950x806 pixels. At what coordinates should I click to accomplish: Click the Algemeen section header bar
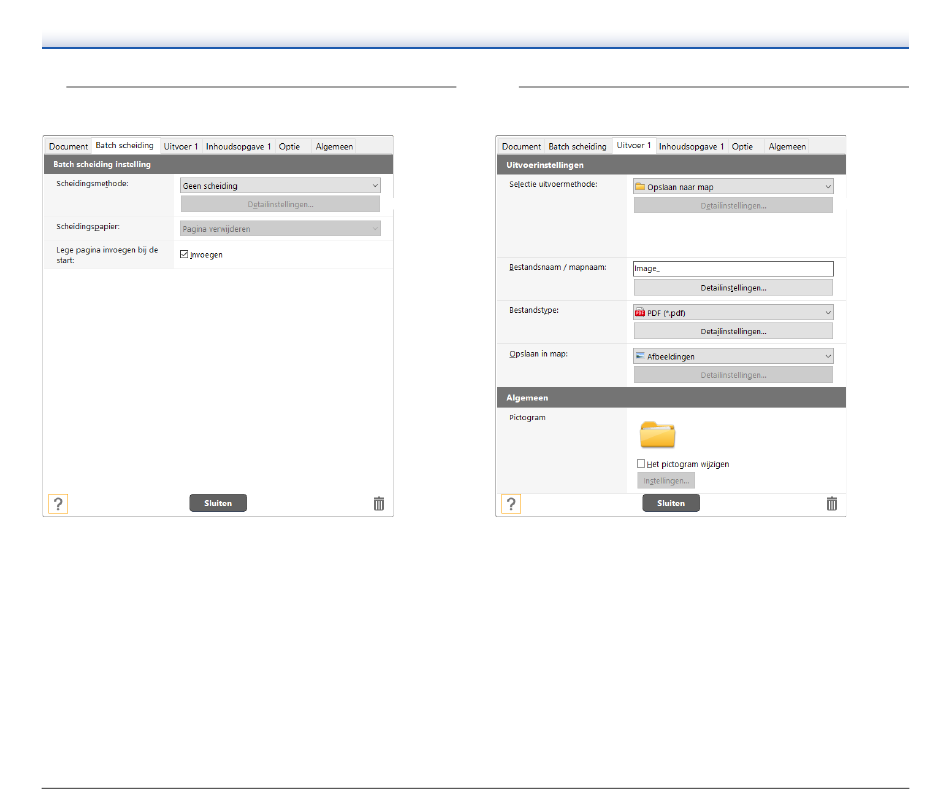coord(671,398)
